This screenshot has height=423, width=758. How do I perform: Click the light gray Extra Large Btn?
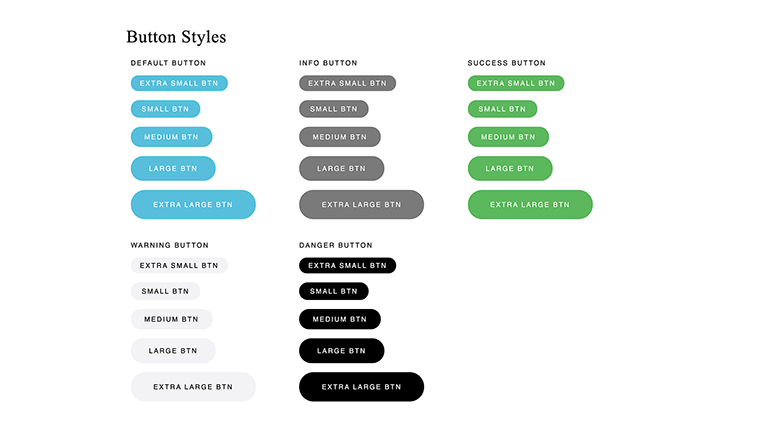193,387
